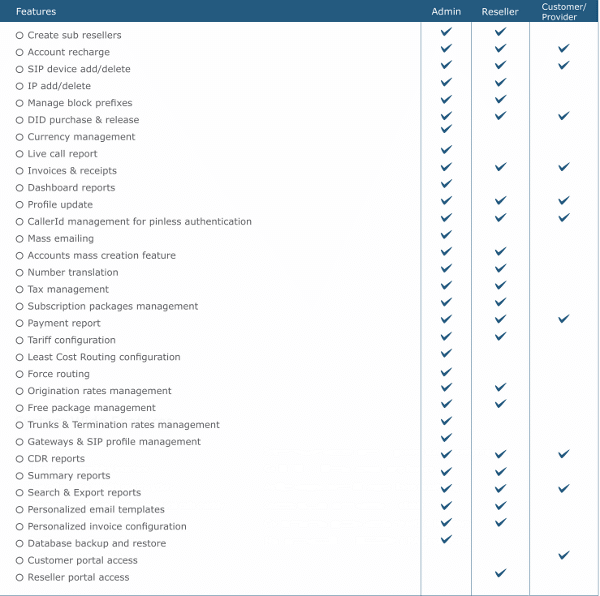Viewport: 600px width, 596px height.
Task: Click the Reseller column header
Action: pyautogui.click(x=500, y=11)
